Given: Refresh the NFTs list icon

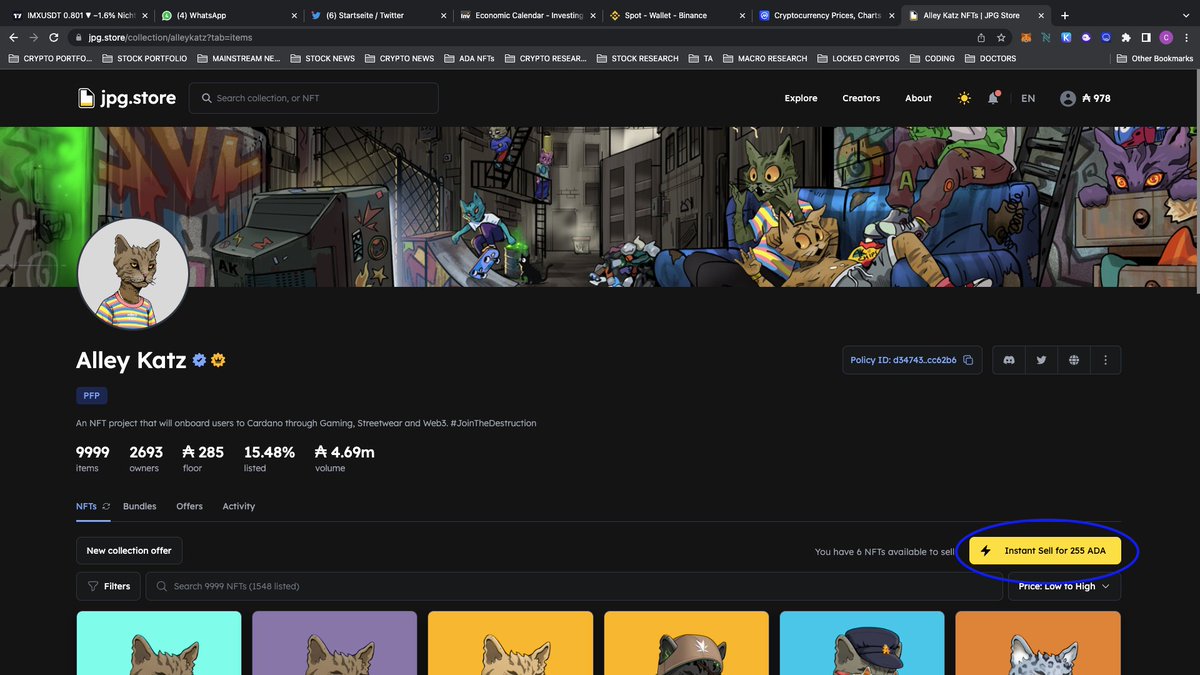Looking at the screenshot, I should [106, 506].
